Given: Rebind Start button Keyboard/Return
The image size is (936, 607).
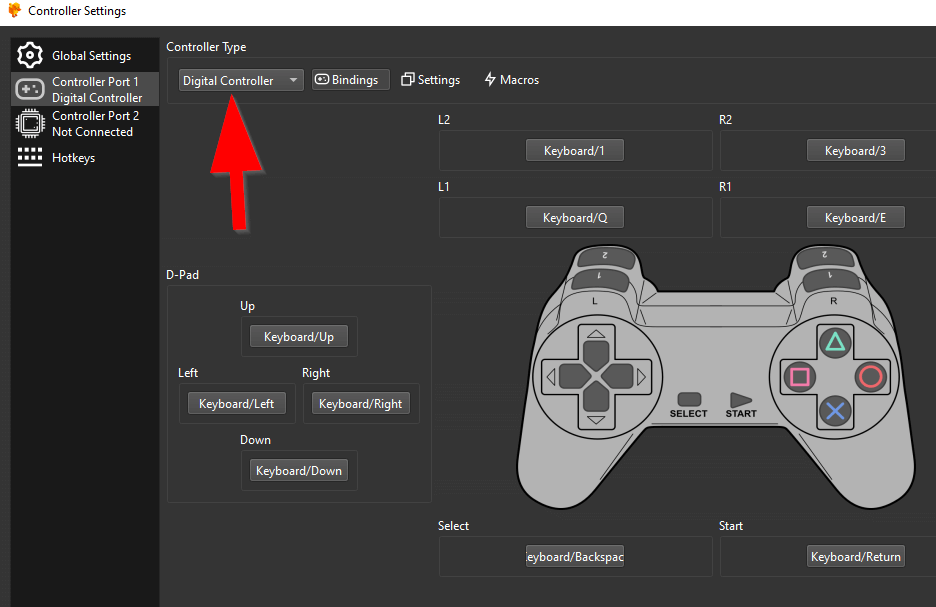Looking at the screenshot, I should (855, 556).
